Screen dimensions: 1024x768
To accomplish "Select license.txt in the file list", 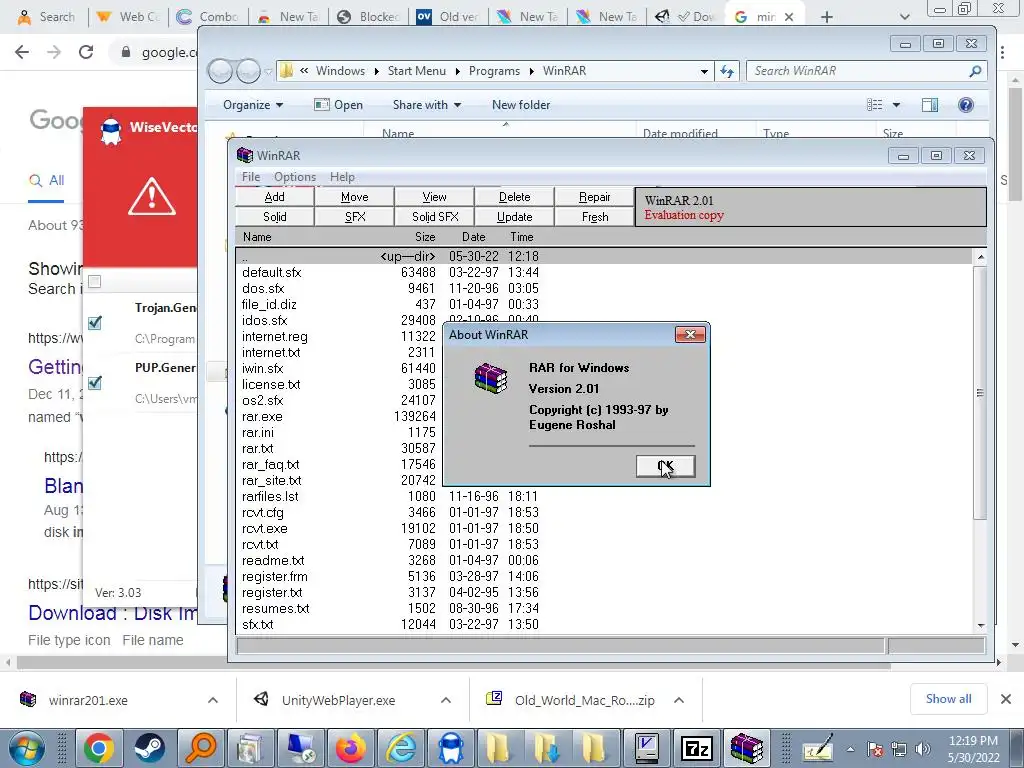I will click(x=271, y=385).
